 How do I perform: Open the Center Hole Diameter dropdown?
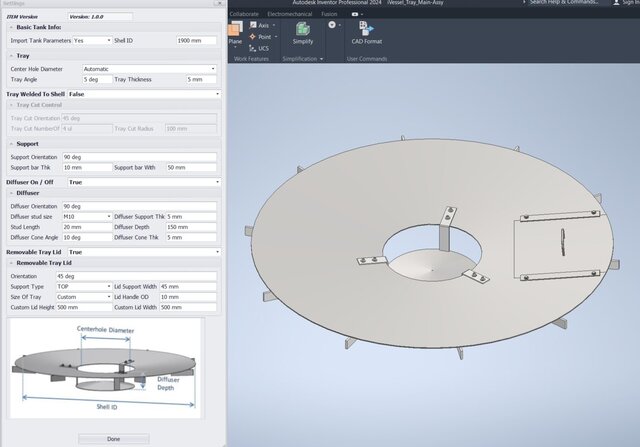[x=150, y=69]
